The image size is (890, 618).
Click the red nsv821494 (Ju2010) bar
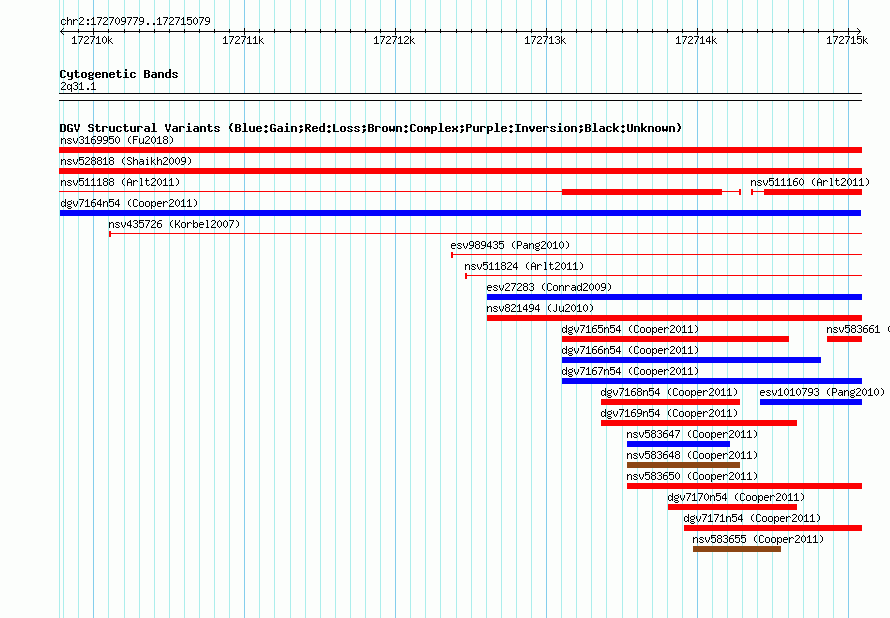(x=674, y=318)
